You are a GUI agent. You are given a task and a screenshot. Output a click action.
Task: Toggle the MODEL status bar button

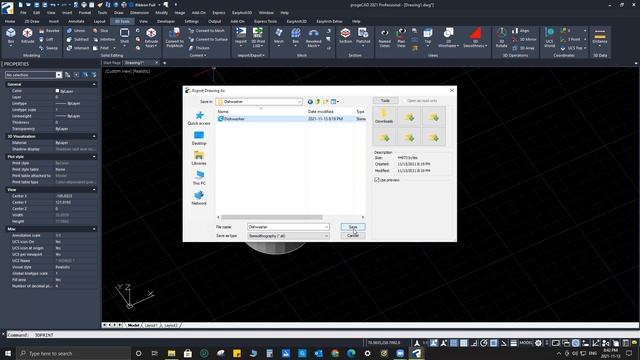click(x=526, y=343)
